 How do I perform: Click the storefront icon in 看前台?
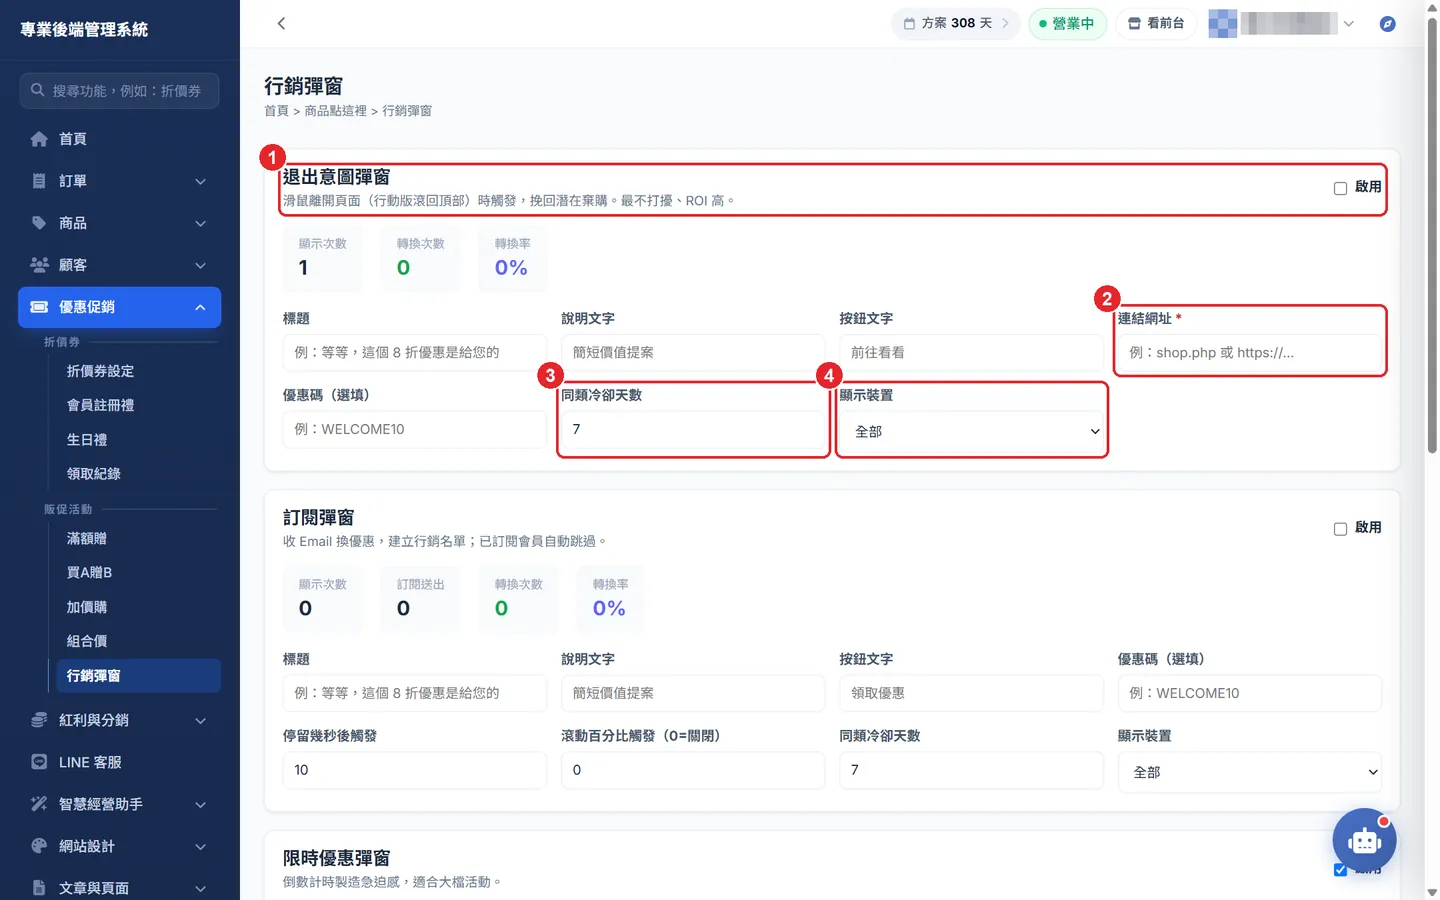click(1134, 23)
